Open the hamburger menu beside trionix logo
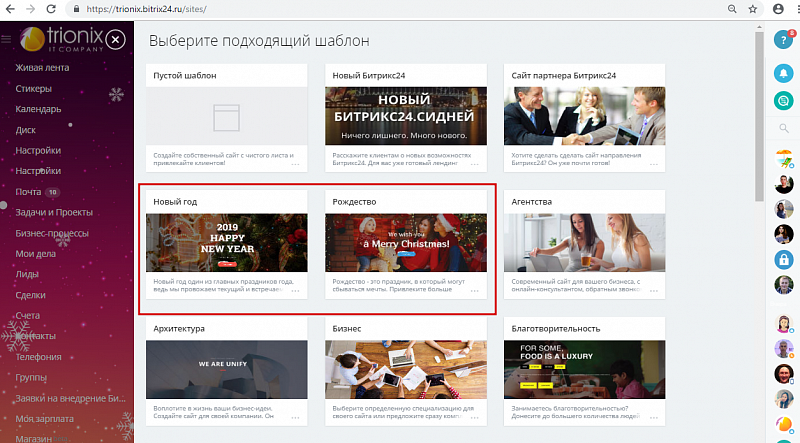Screen dimensions: 800x443 pos(6,39)
